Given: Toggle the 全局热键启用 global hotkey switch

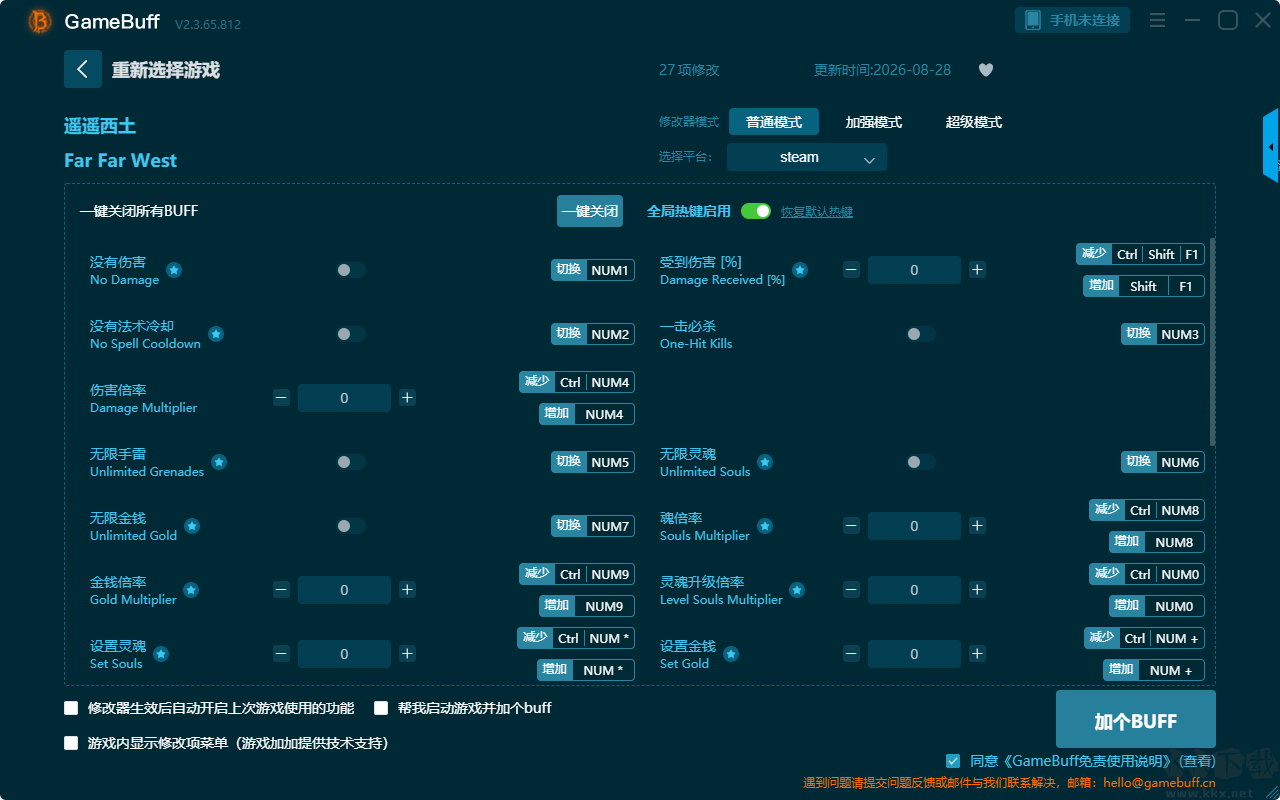Looking at the screenshot, I should [756, 211].
